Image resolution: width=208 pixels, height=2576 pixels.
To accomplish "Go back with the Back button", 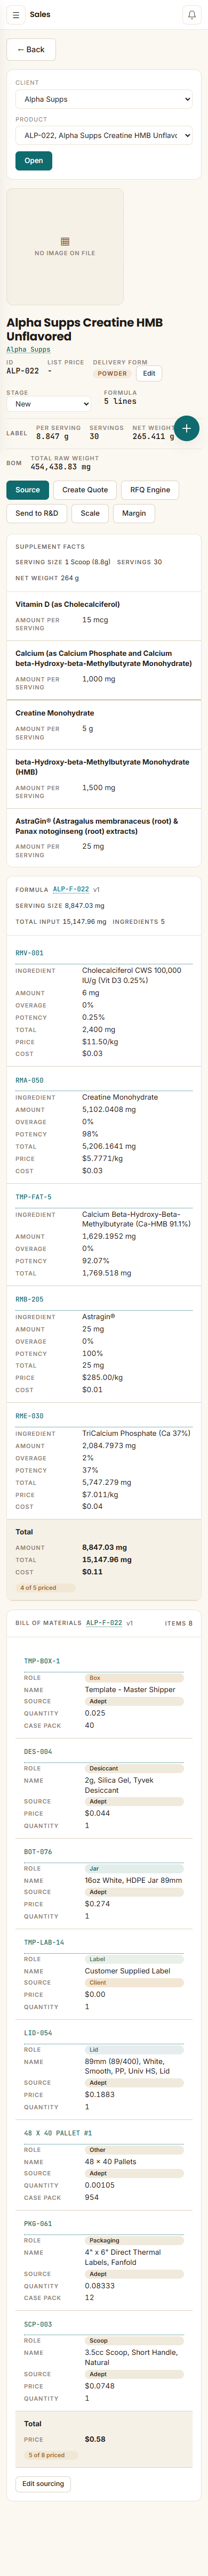I will pyautogui.click(x=31, y=49).
